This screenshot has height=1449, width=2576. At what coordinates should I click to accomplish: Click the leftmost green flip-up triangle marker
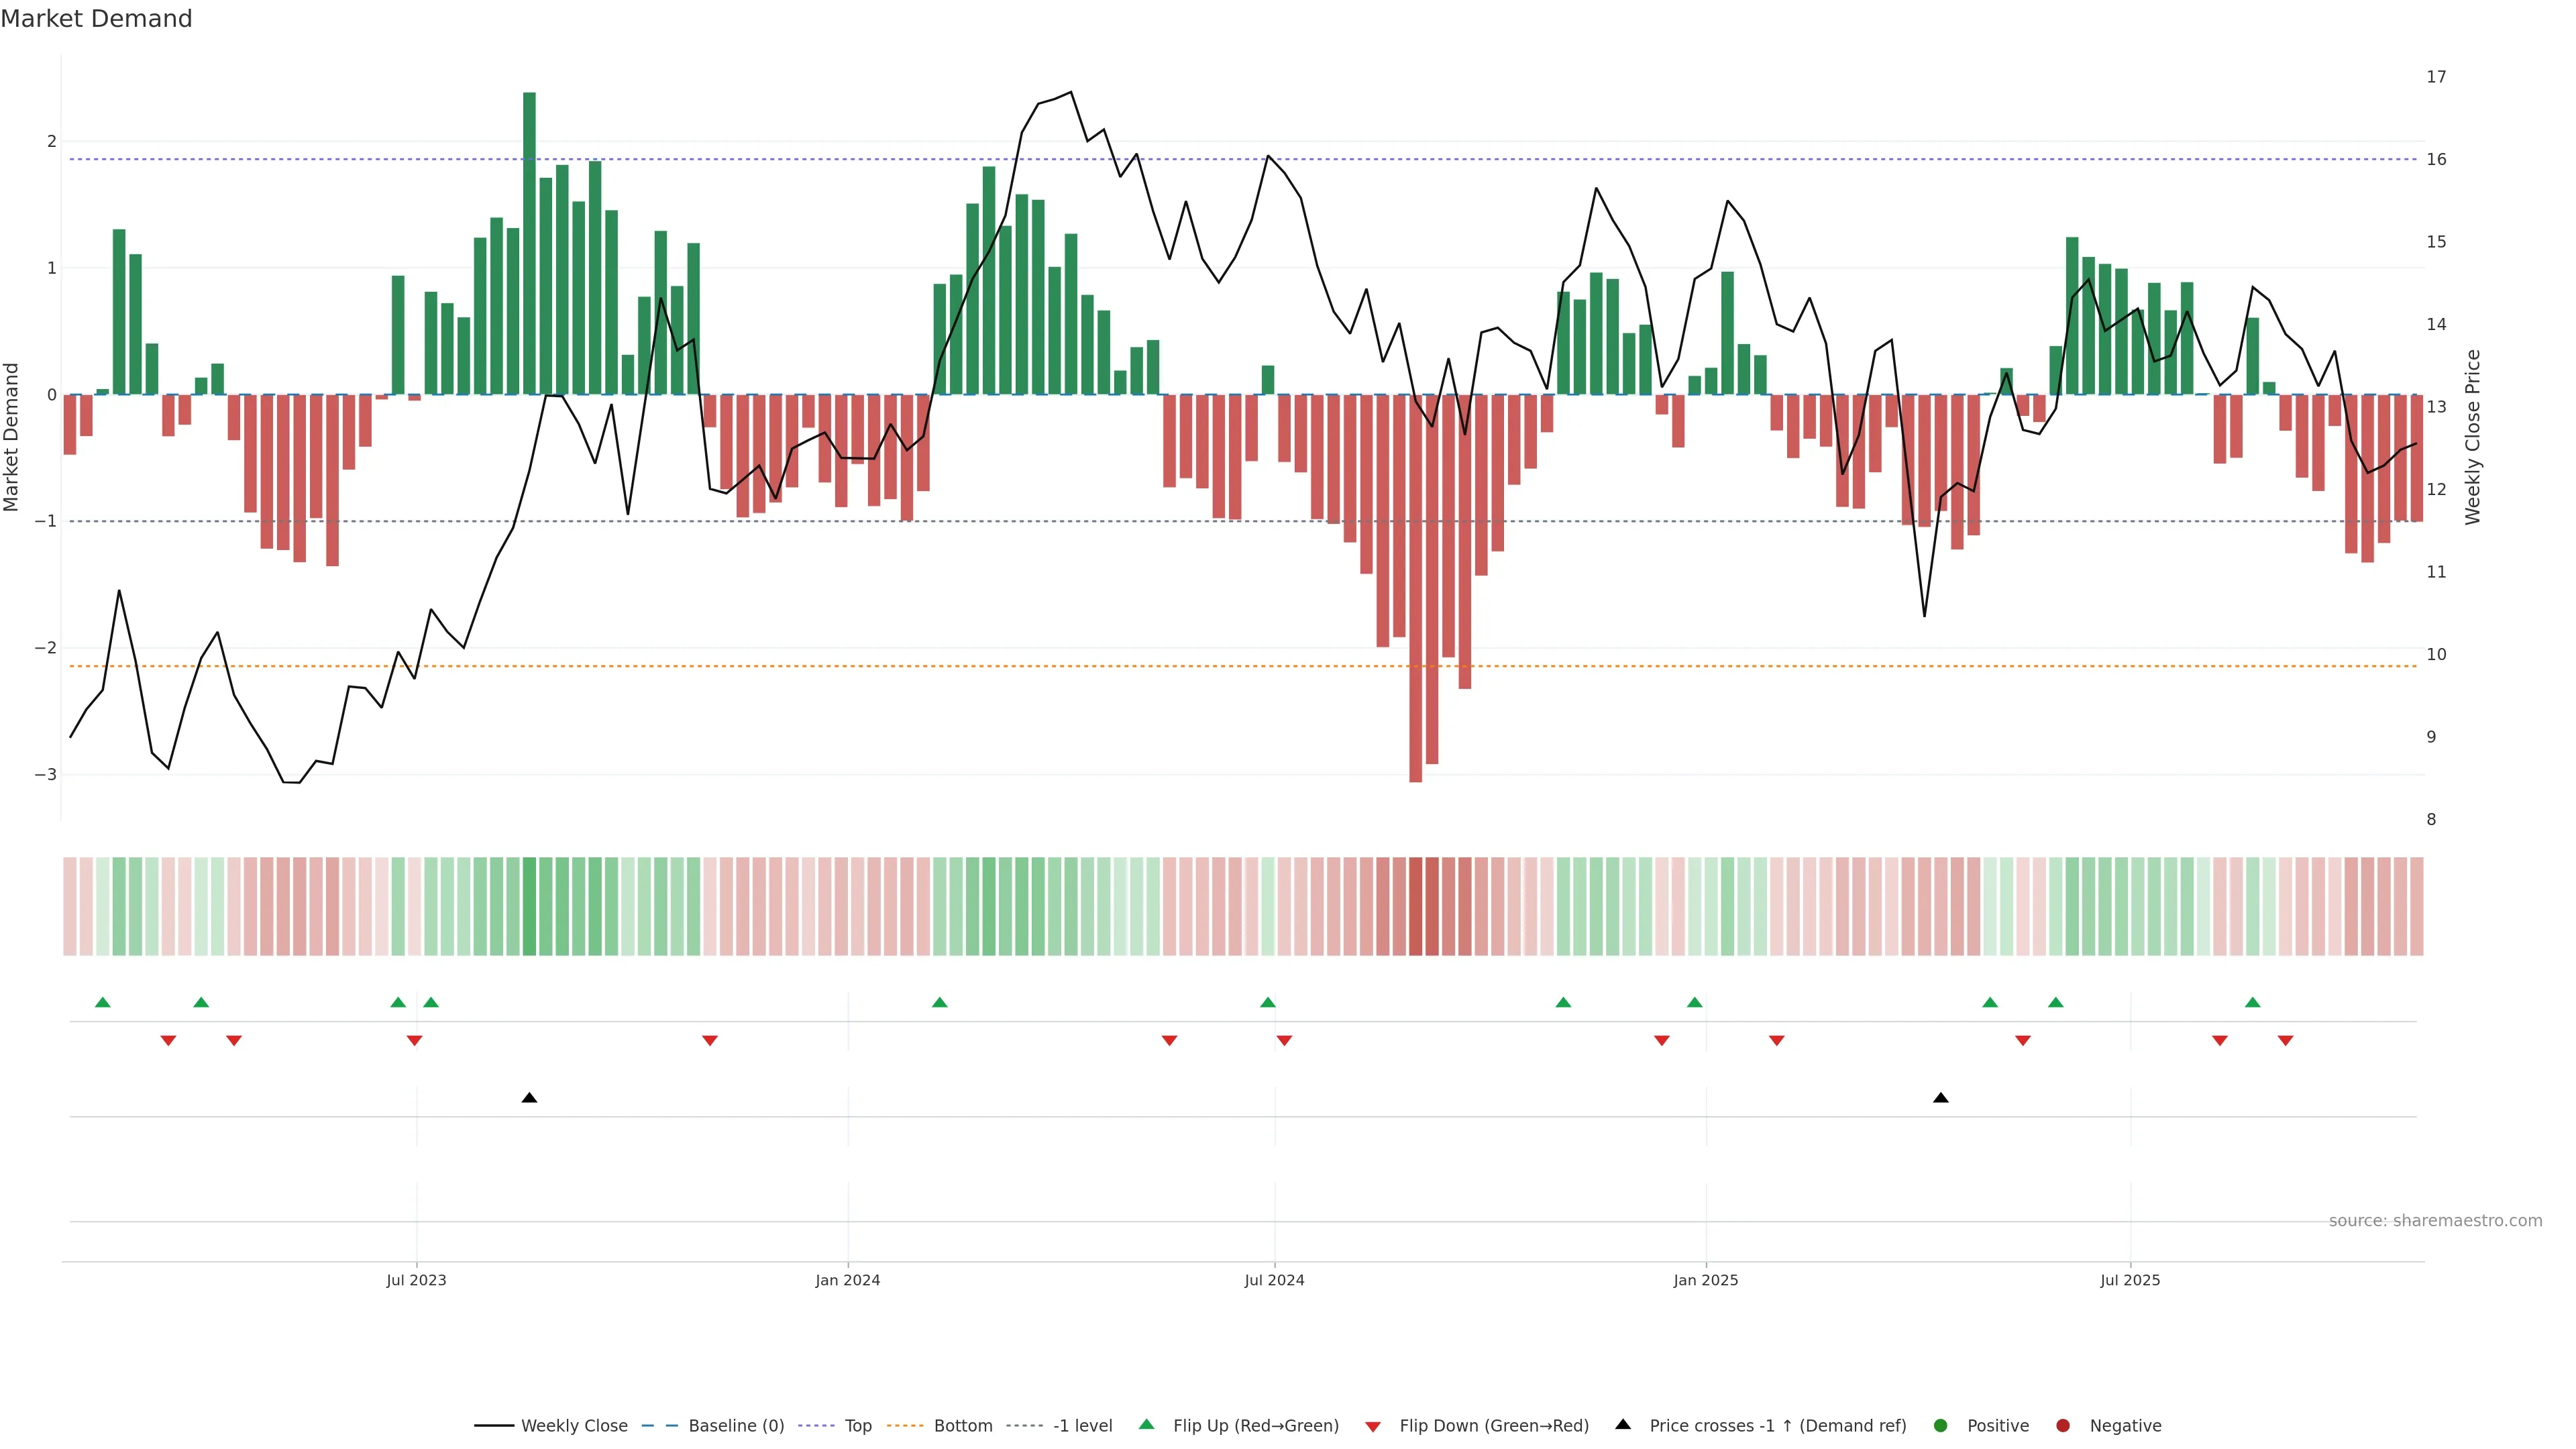102,1002
